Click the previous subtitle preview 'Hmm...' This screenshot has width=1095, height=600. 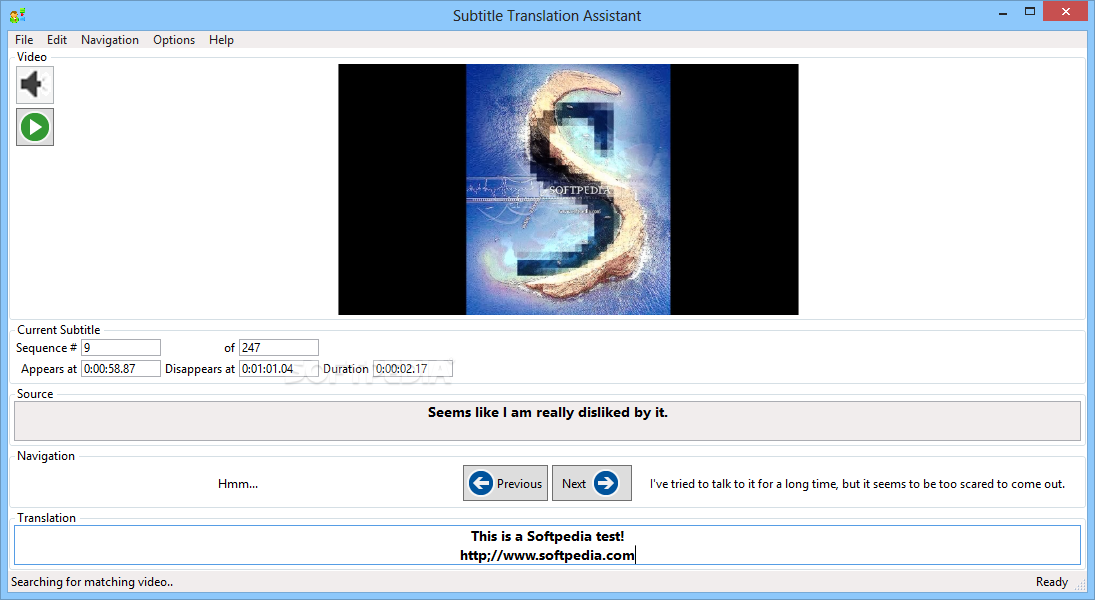tap(238, 484)
